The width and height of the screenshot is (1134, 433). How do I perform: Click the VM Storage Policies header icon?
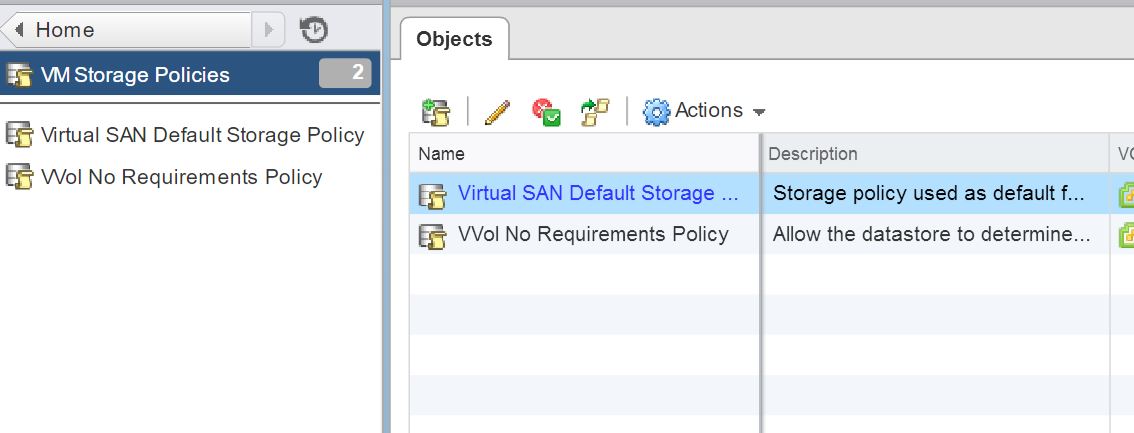pyautogui.click(x=20, y=75)
